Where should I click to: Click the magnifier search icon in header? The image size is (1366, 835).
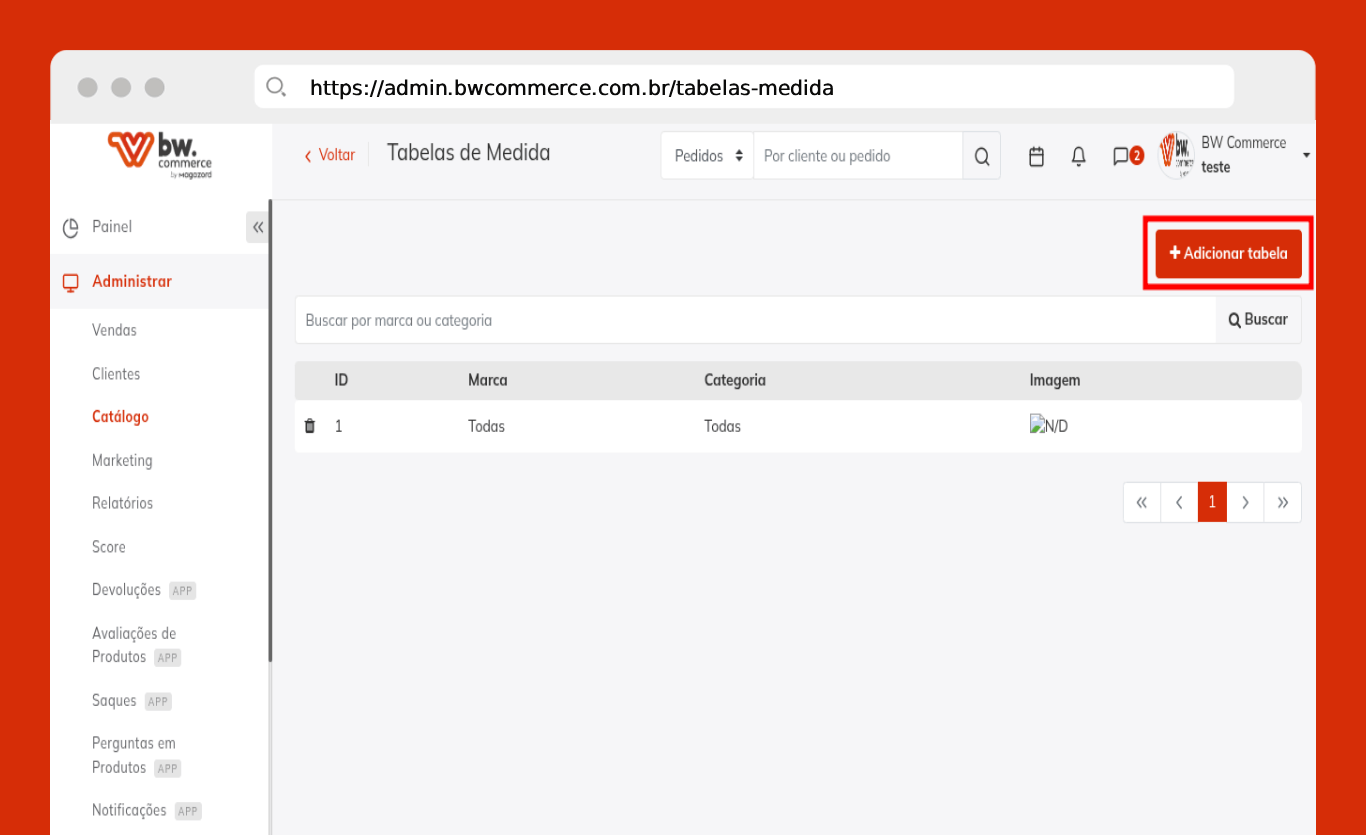click(982, 157)
